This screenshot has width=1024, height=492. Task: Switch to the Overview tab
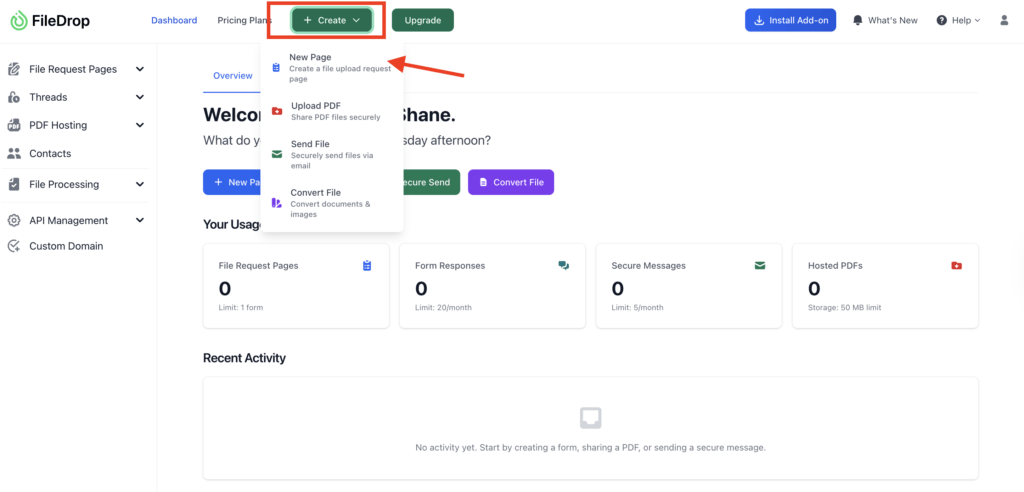click(232, 76)
